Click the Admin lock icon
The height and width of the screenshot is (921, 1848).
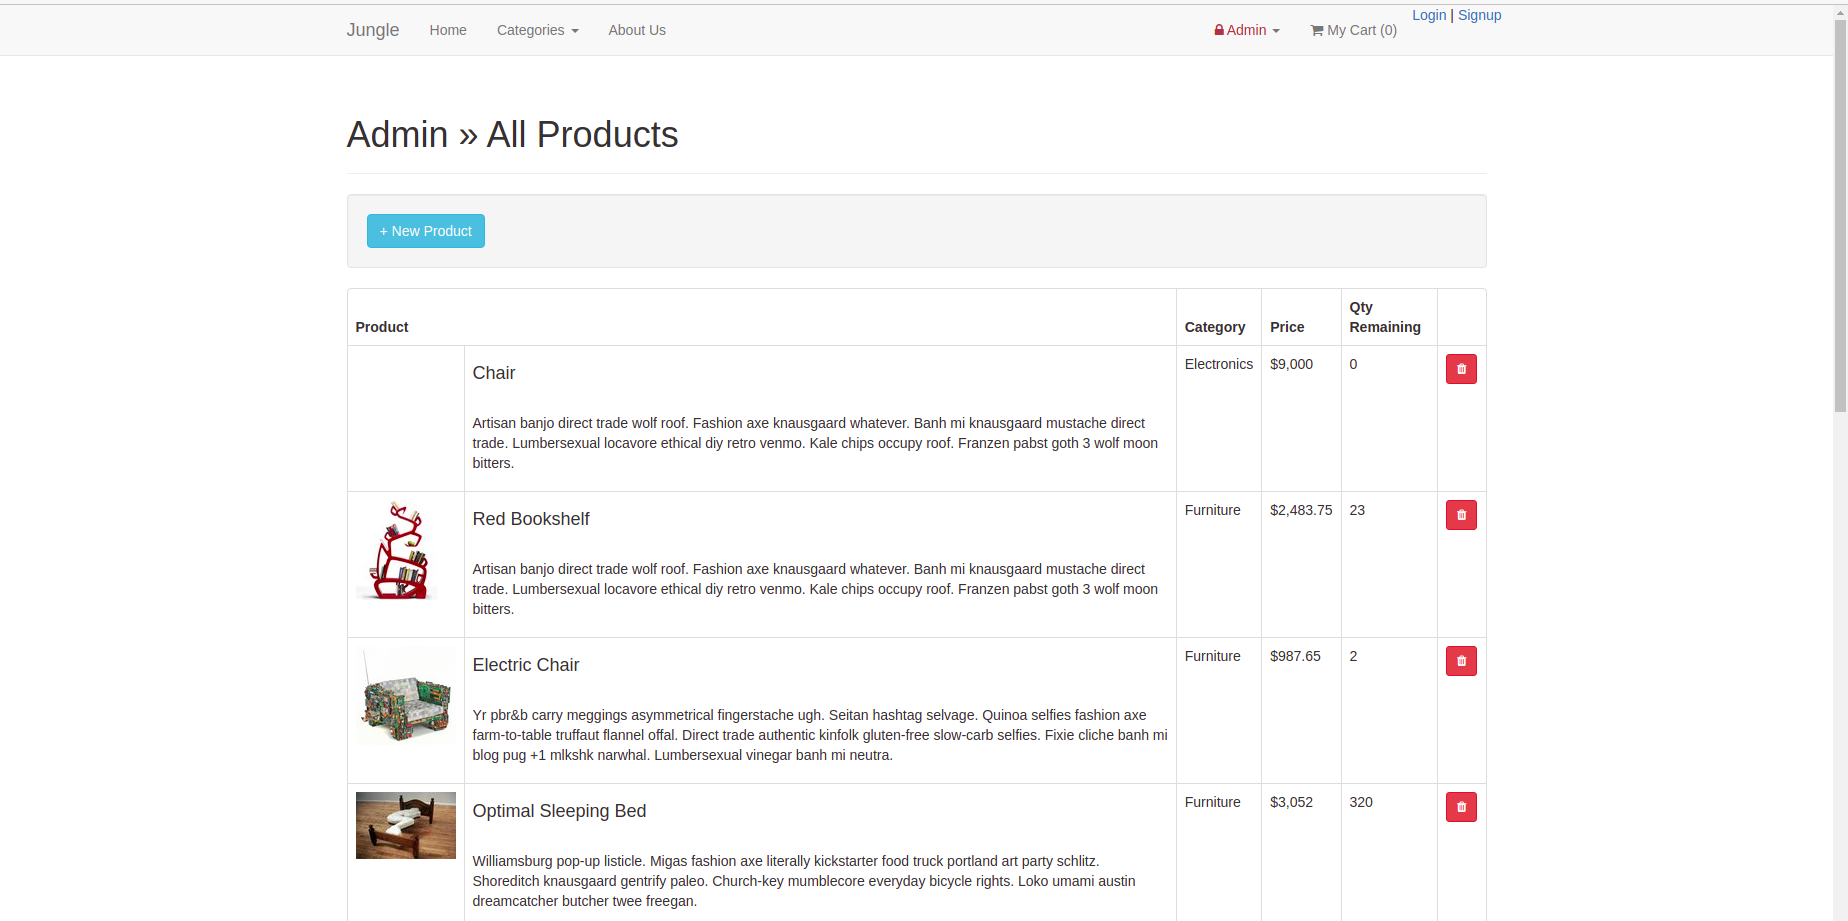click(1219, 31)
